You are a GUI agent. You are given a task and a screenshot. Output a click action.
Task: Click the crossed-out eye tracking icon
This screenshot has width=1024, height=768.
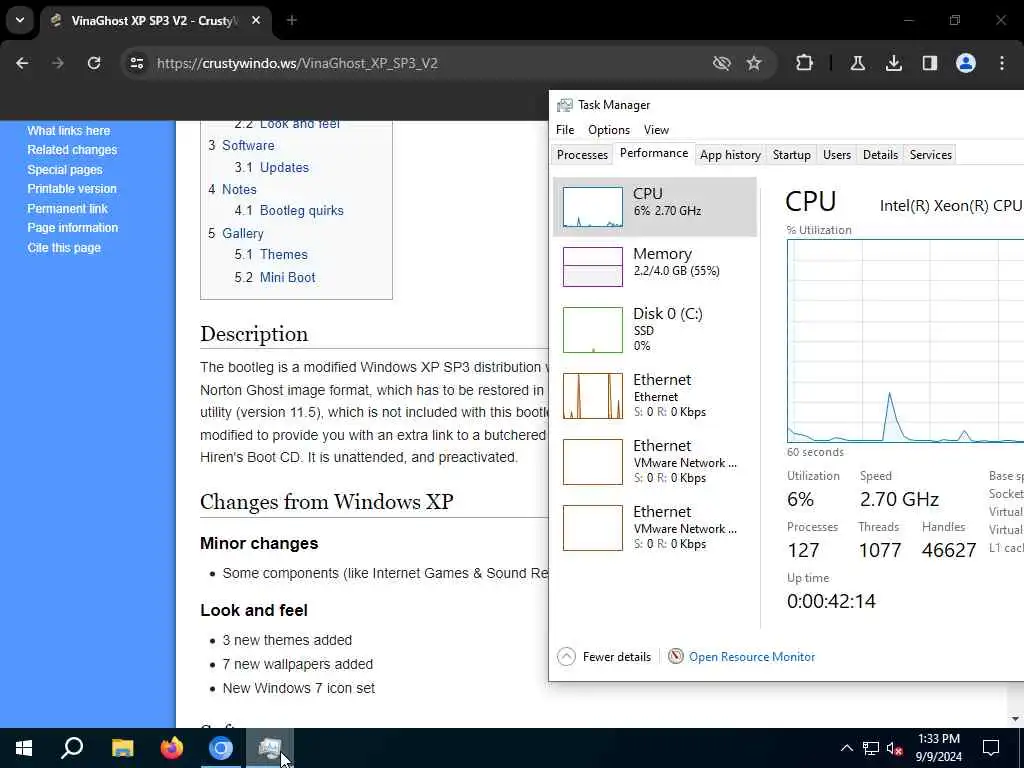722,63
